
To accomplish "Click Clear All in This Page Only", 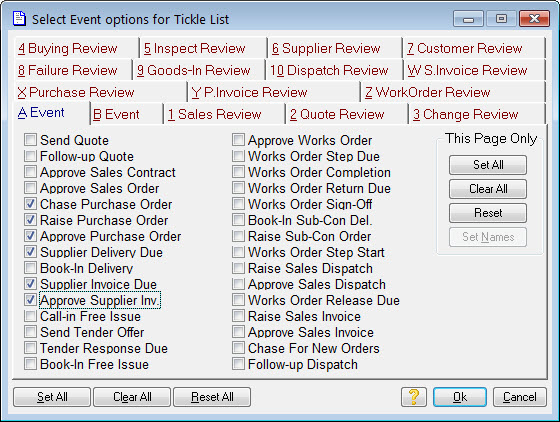I will coord(488,189).
